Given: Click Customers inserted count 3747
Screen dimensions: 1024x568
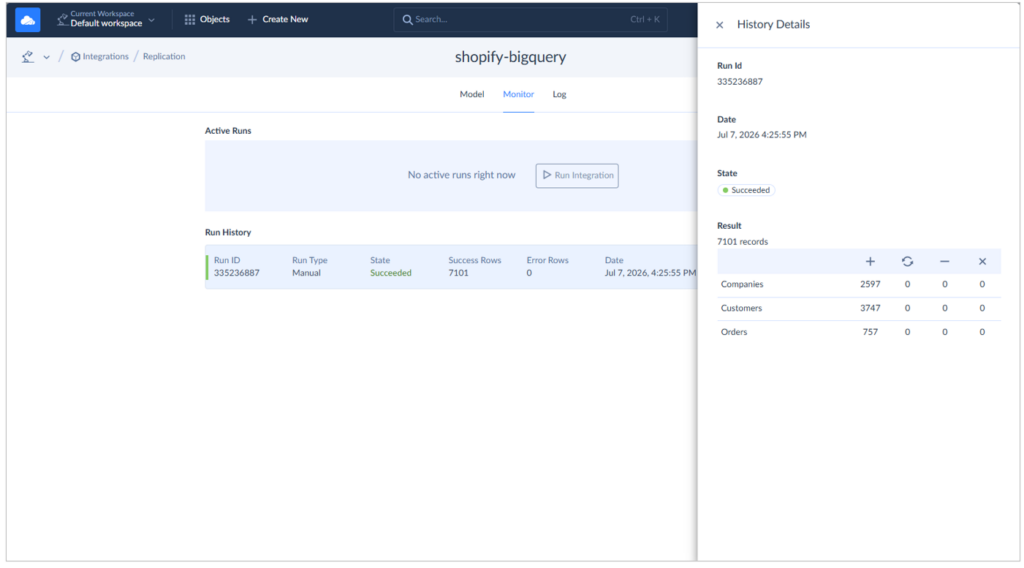Looking at the screenshot, I should point(870,308).
